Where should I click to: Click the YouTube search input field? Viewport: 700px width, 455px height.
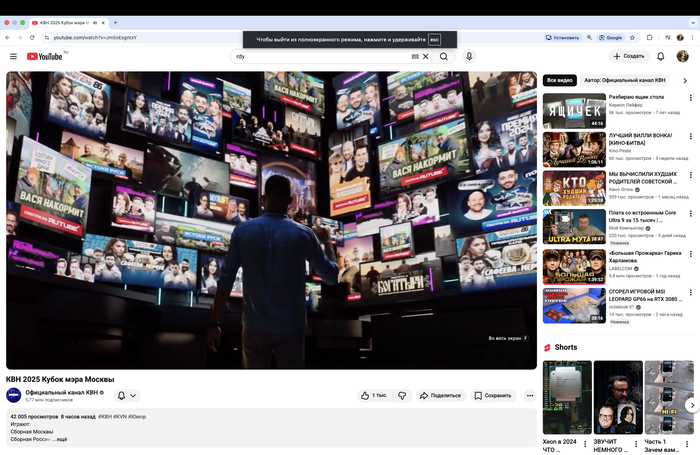coord(320,57)
